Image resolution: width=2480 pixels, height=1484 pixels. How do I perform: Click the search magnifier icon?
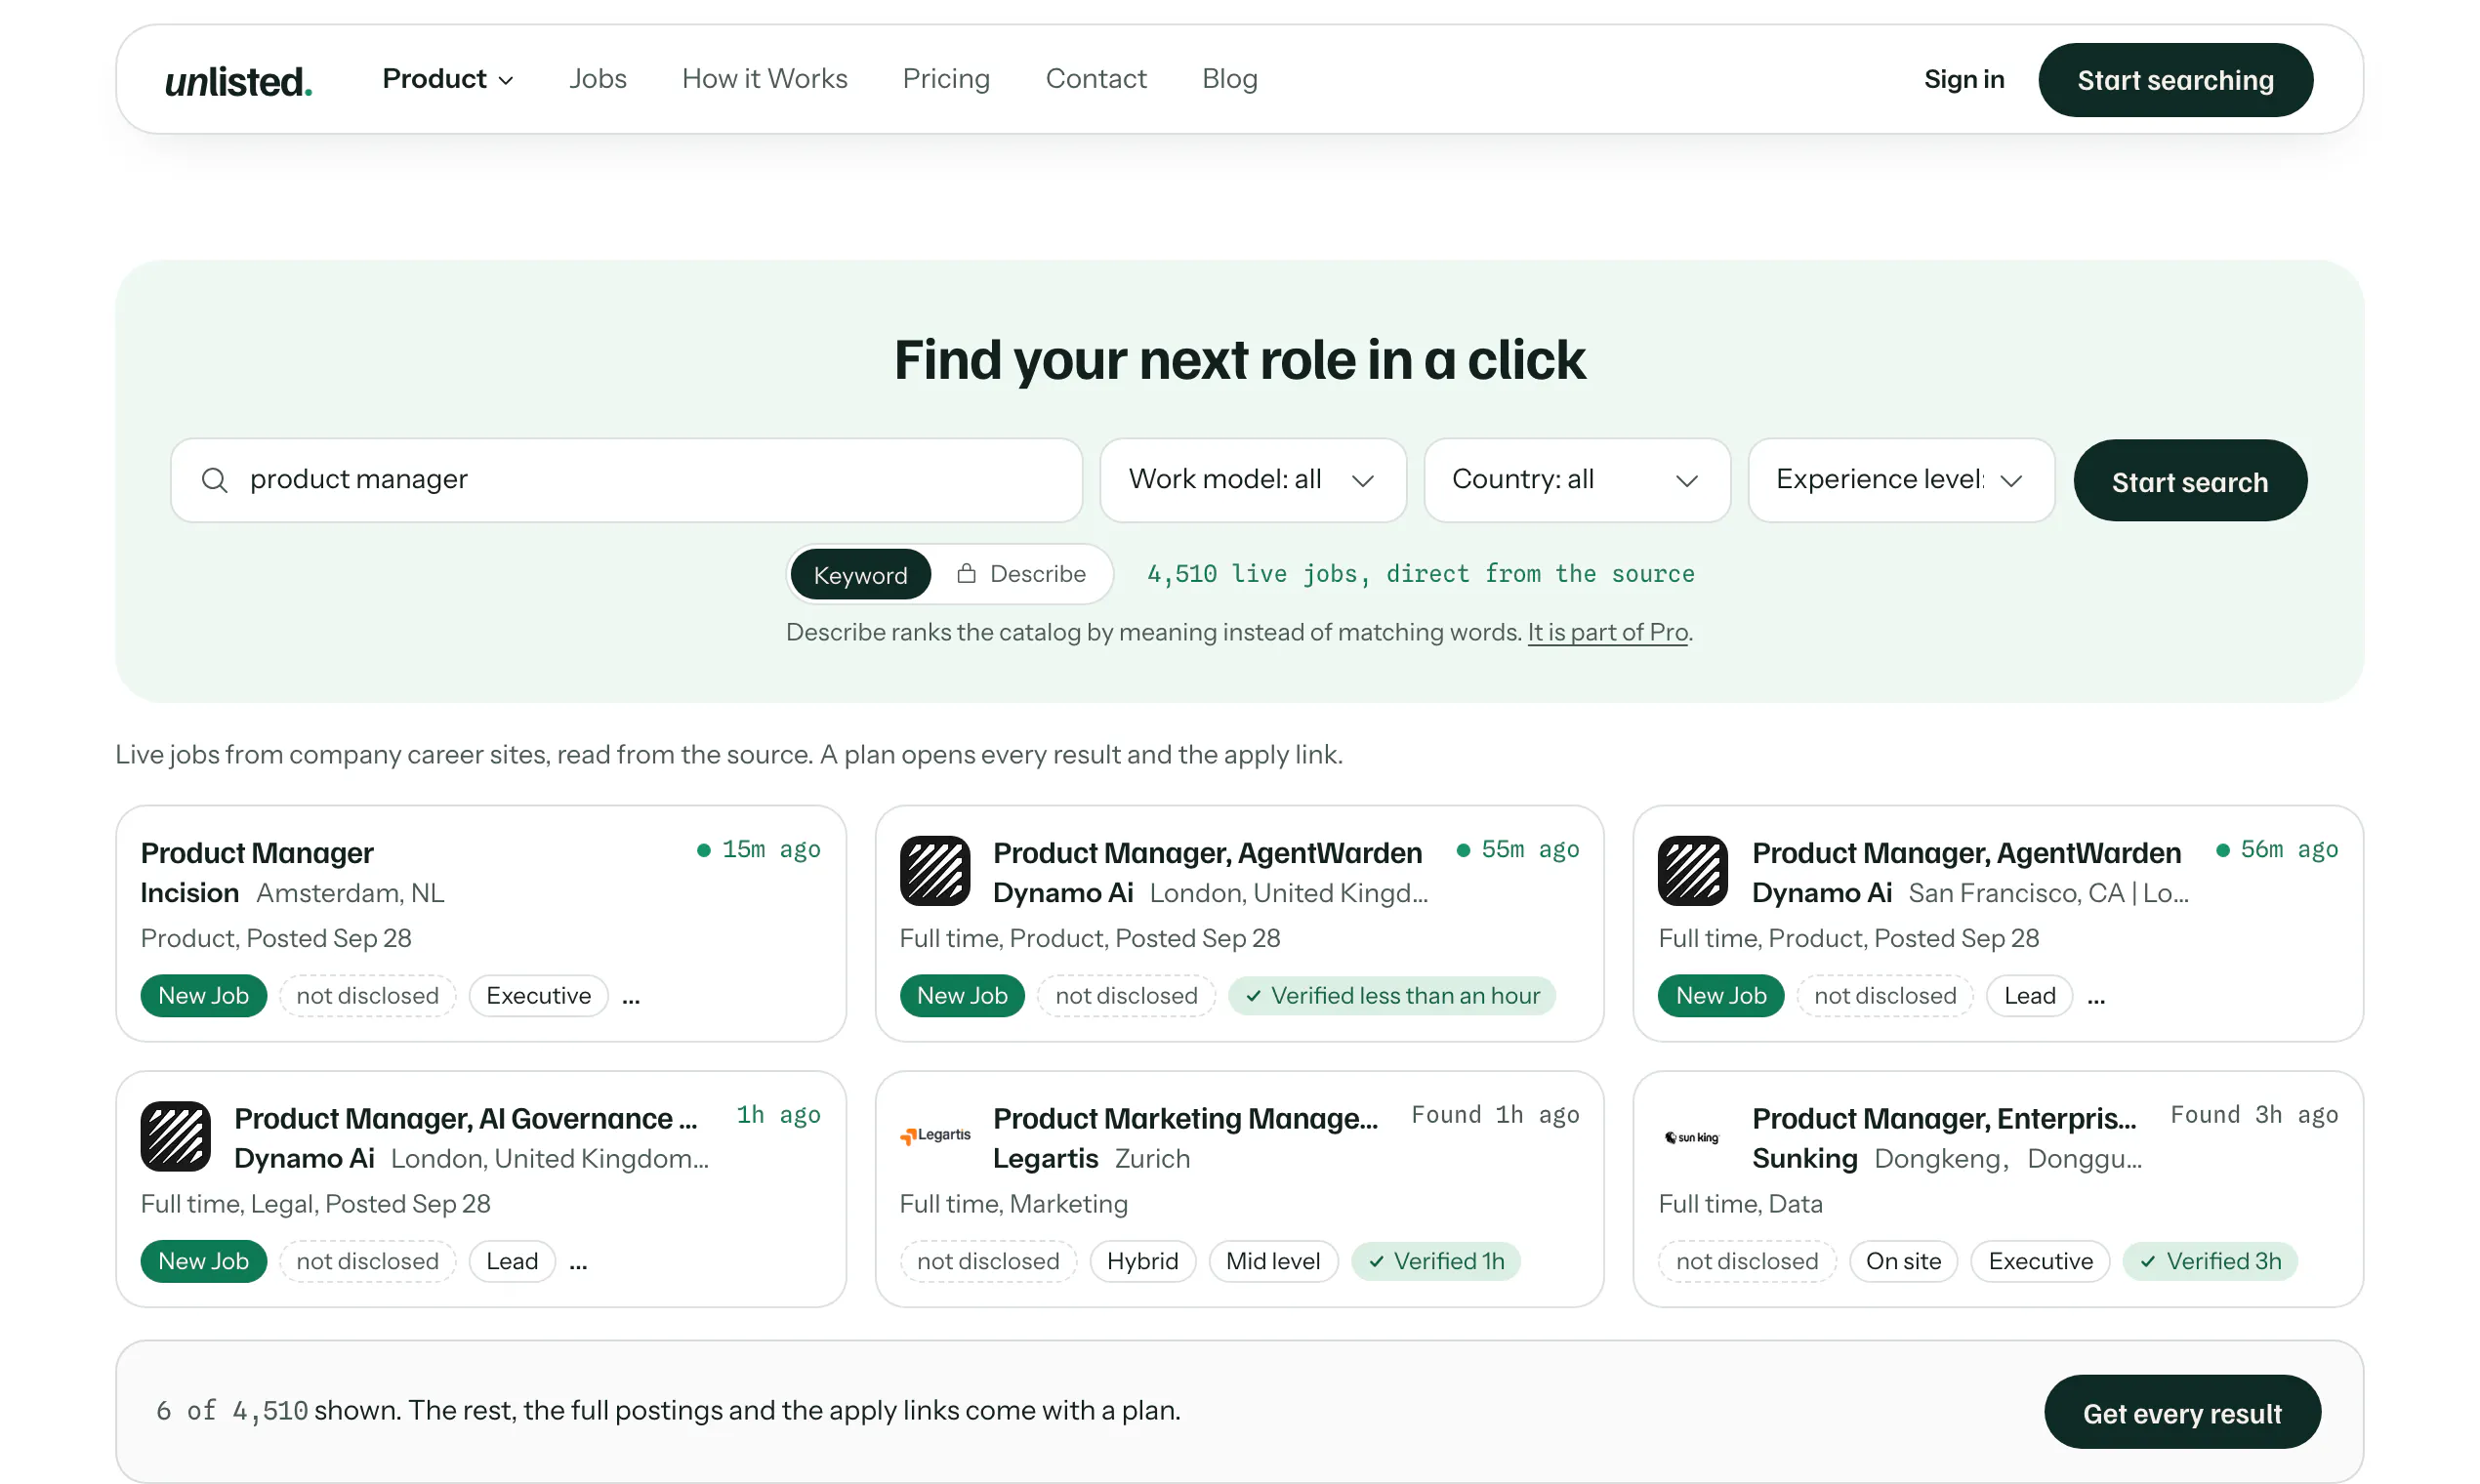tap(214, 480)
